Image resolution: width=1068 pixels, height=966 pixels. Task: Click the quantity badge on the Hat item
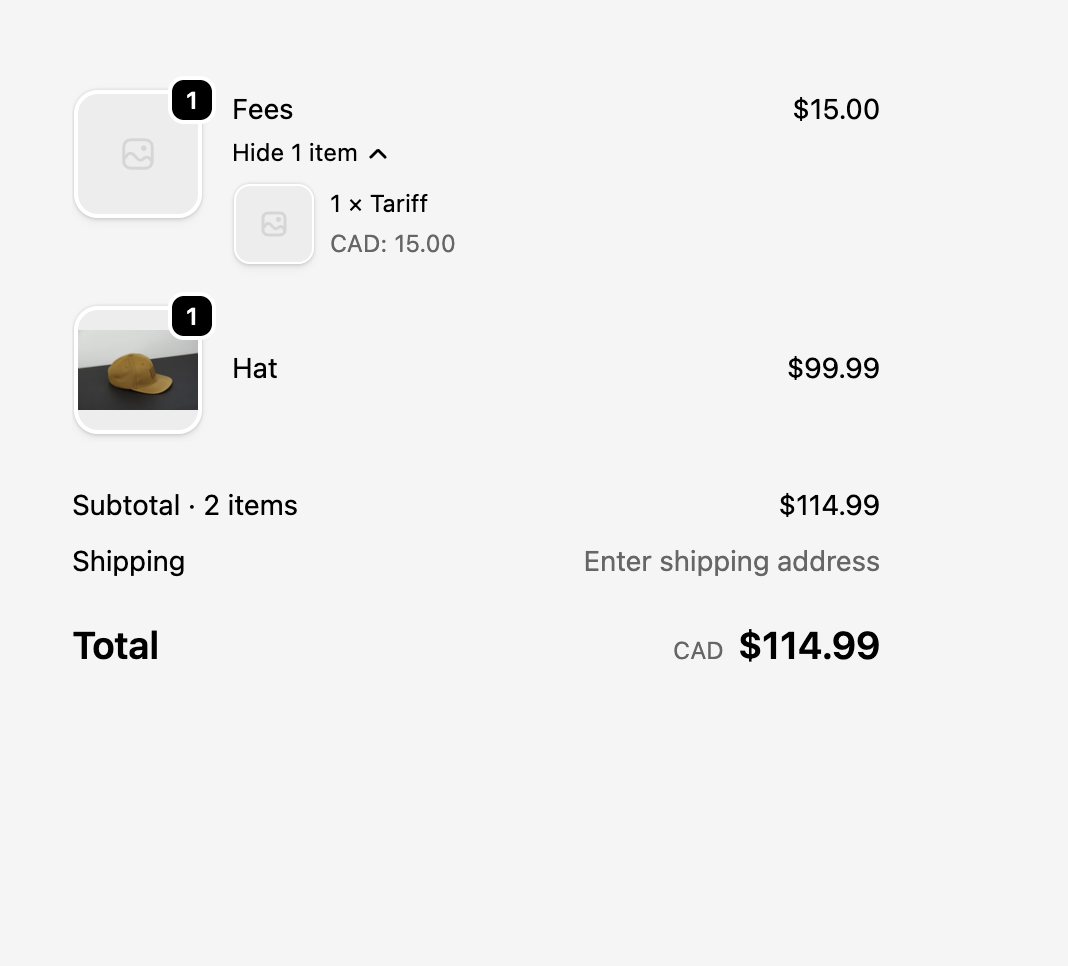click(x=193, y=316)
